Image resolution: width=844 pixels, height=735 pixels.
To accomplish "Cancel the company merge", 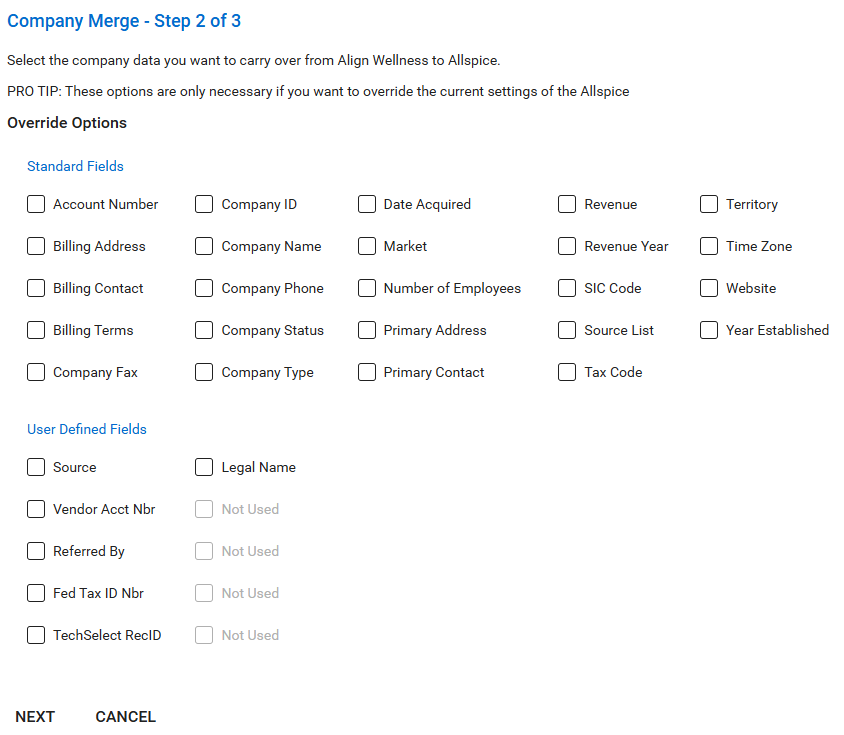I will click(x=125, y=717).
